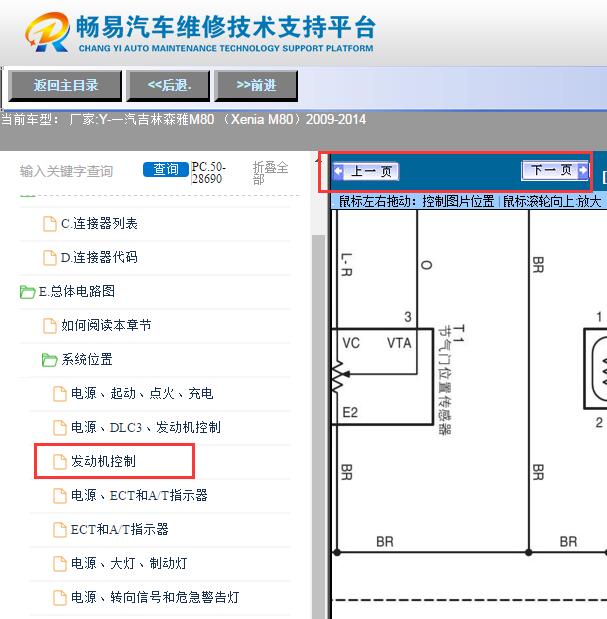This screenshot has width=607, height=619.
Task: Click the left arrow icon on 上一页
Action: [338, 171]
